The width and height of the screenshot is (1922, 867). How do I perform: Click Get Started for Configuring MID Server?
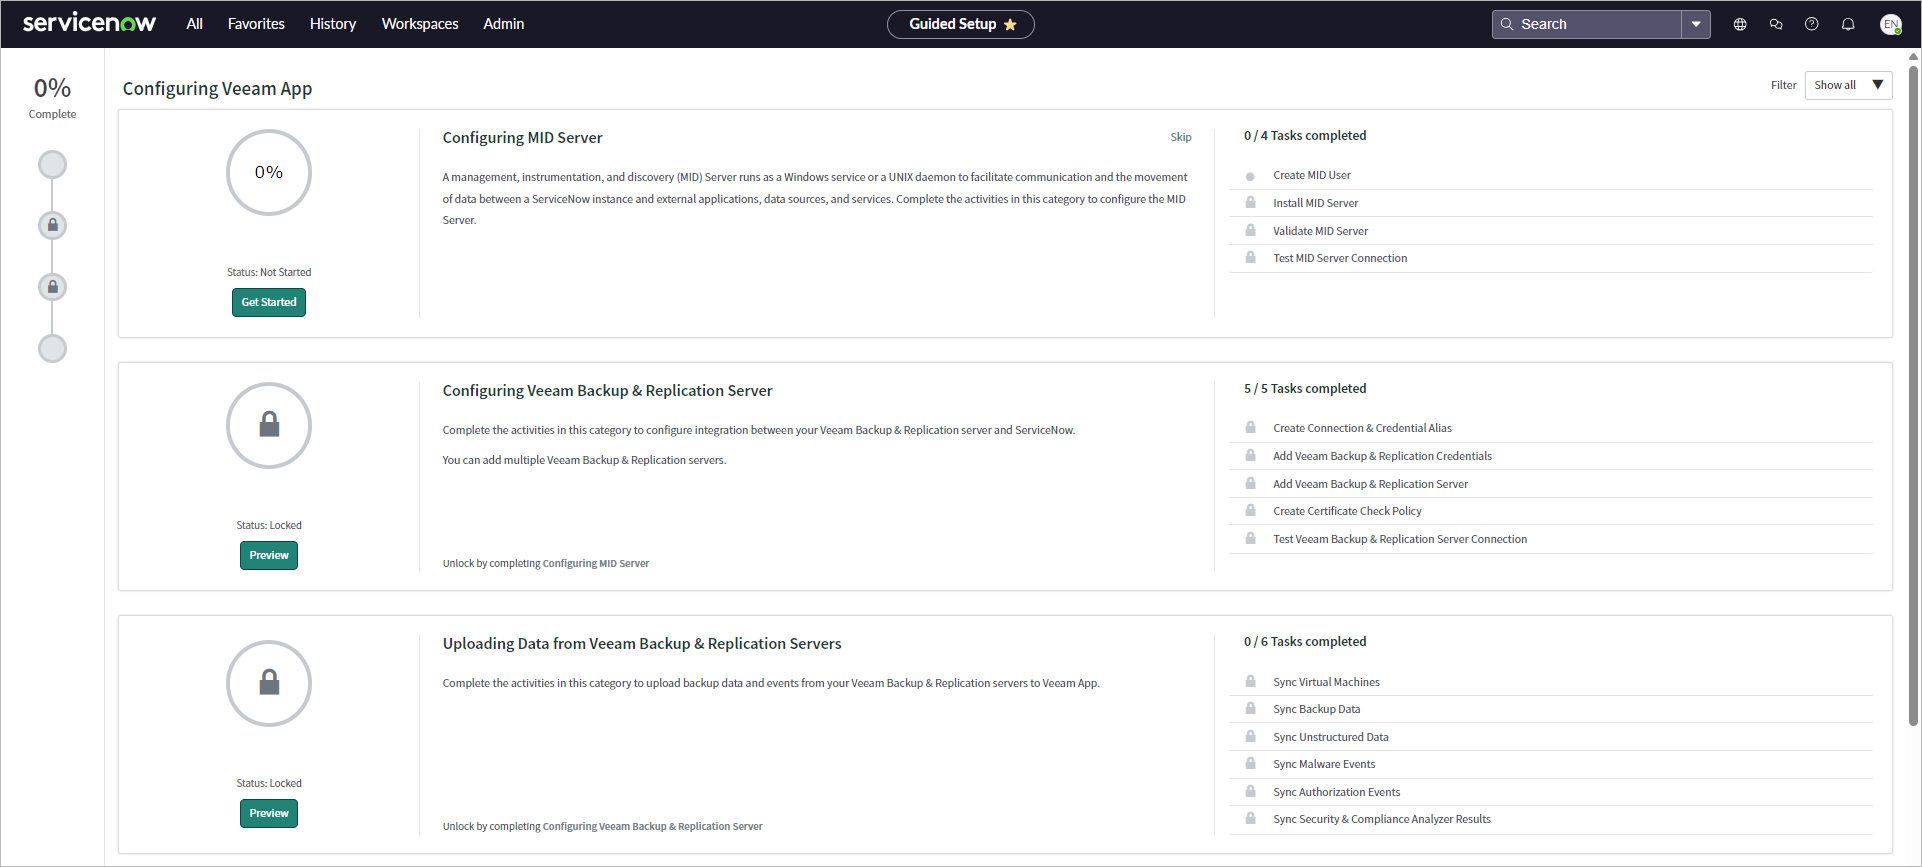pyautogui.click(x=269, y=302)
